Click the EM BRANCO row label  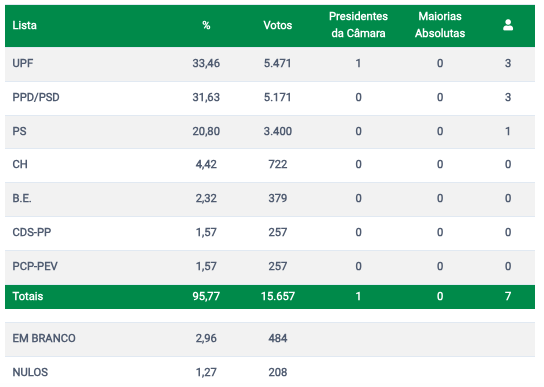(x=44, y=338)
